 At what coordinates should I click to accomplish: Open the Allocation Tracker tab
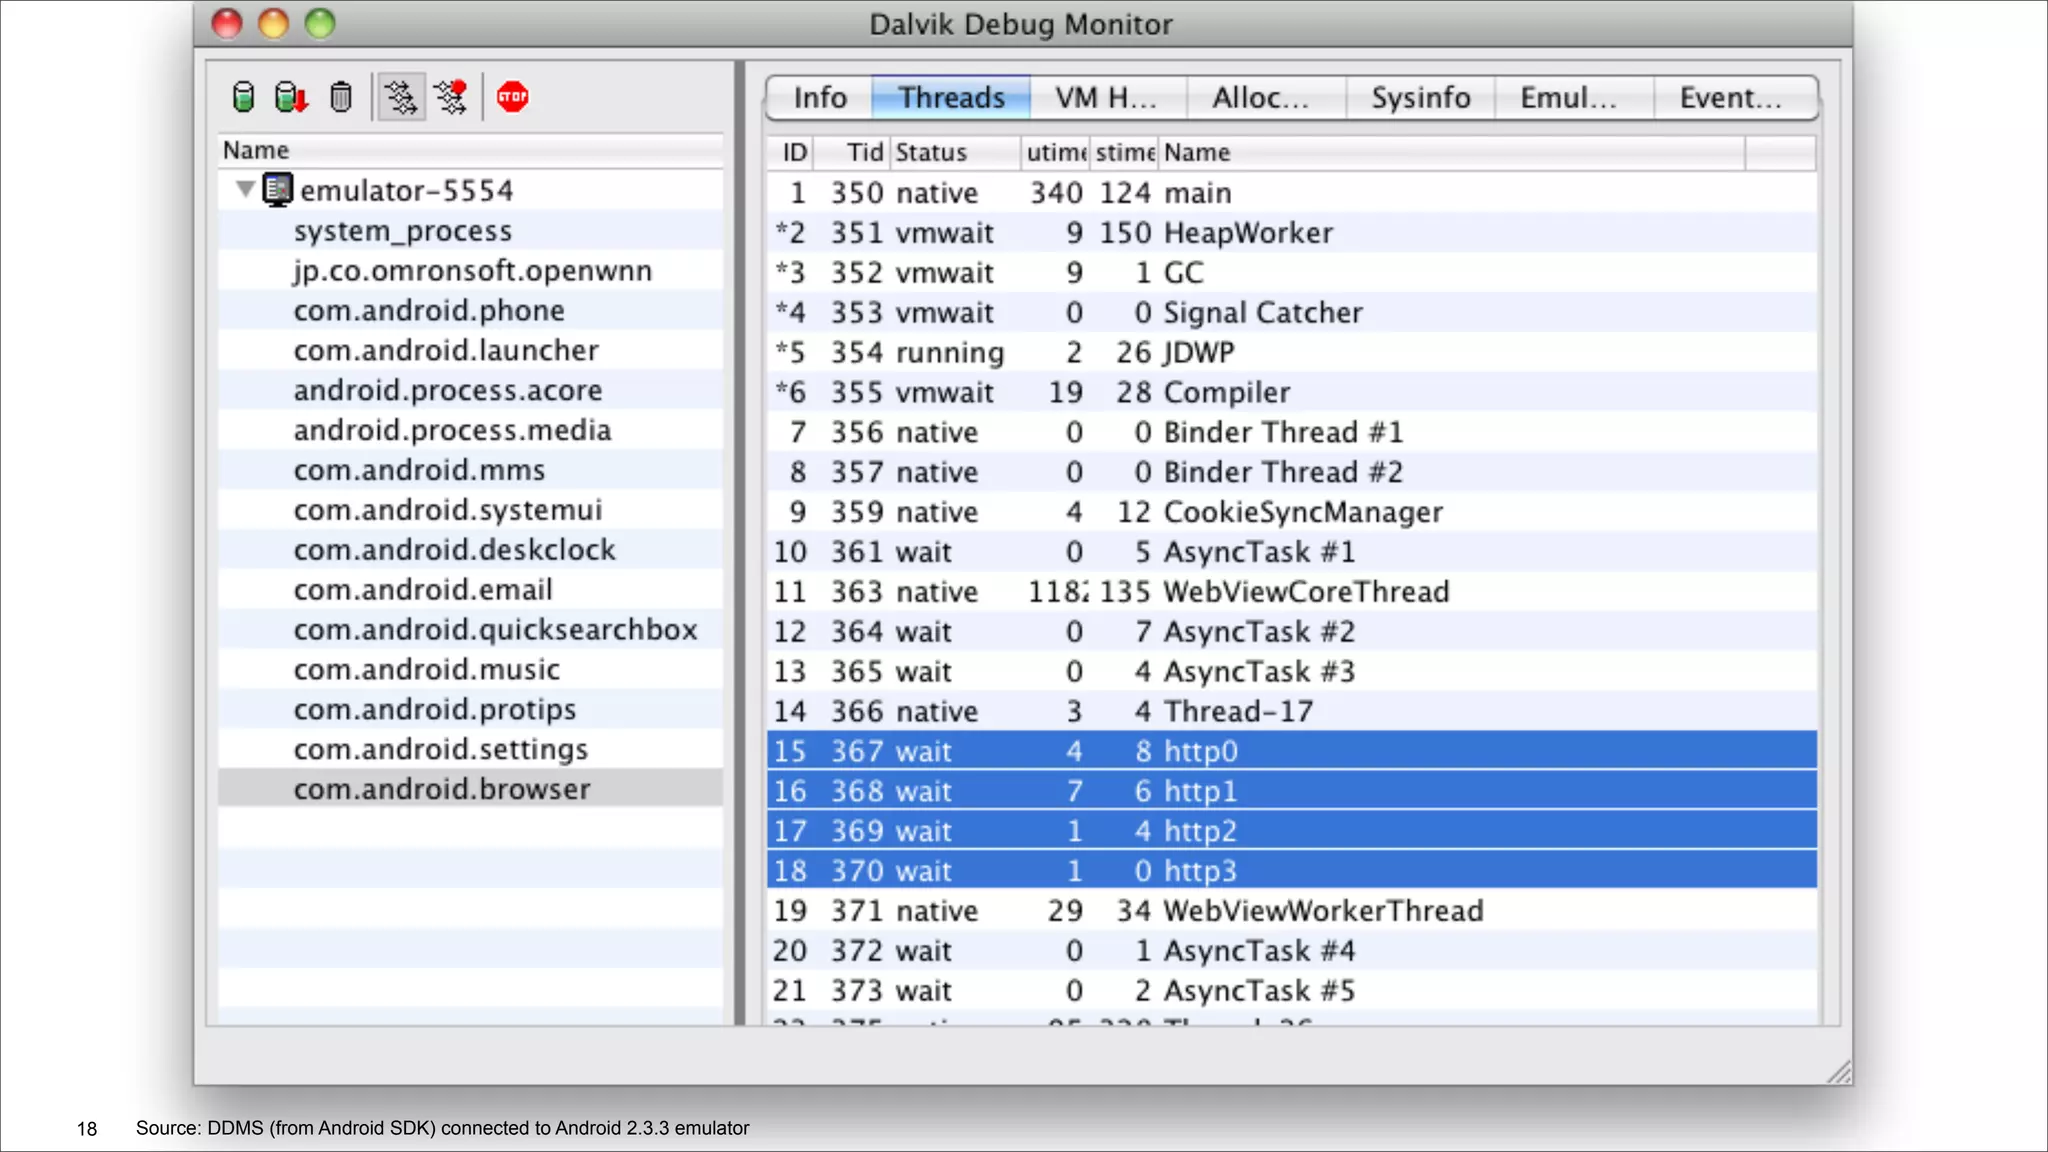1266,98
